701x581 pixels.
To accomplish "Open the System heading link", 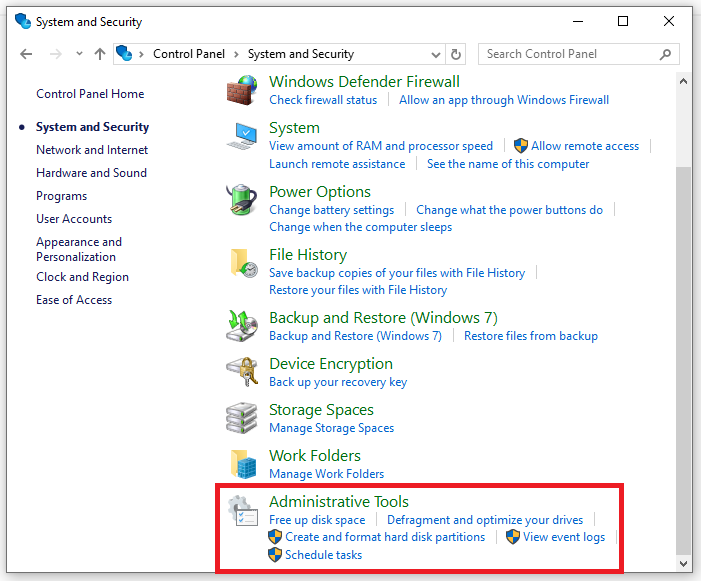I will tap(294, 128).
